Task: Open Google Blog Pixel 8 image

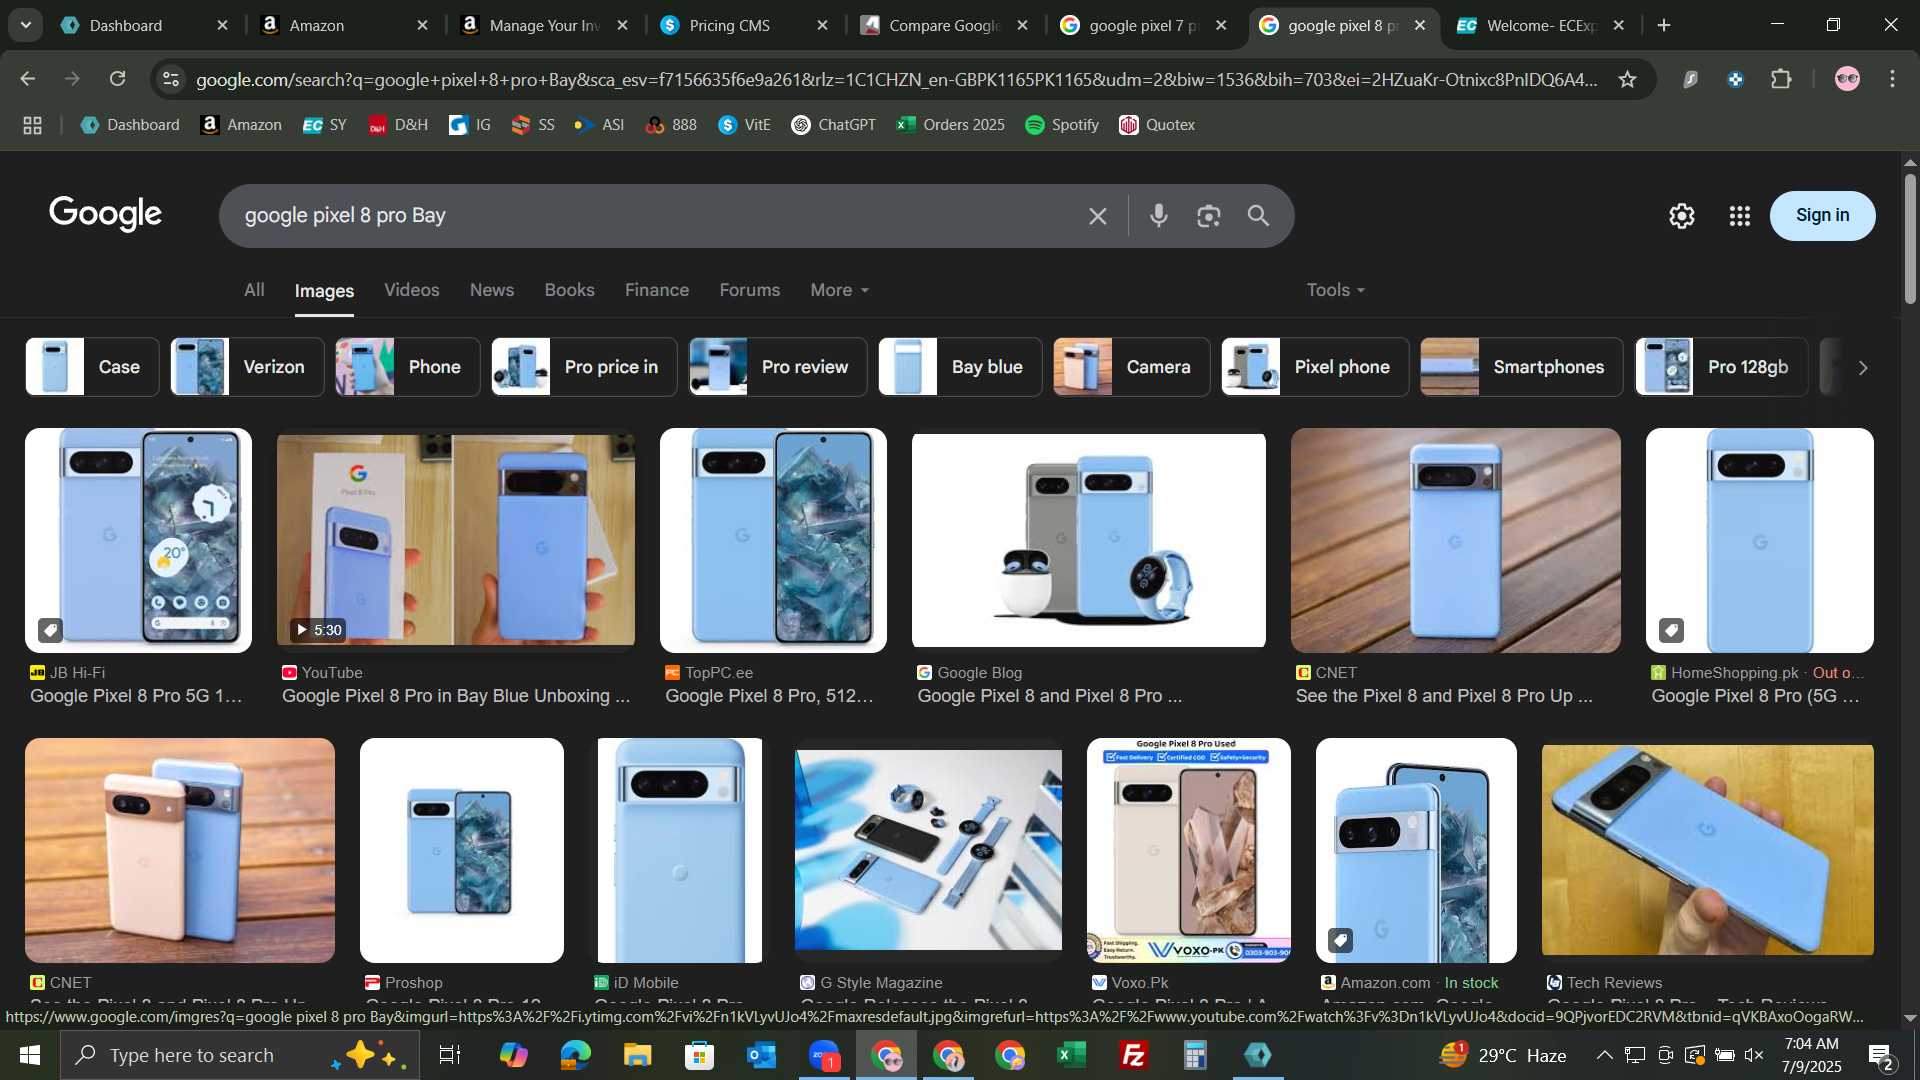Action: 1088,540
